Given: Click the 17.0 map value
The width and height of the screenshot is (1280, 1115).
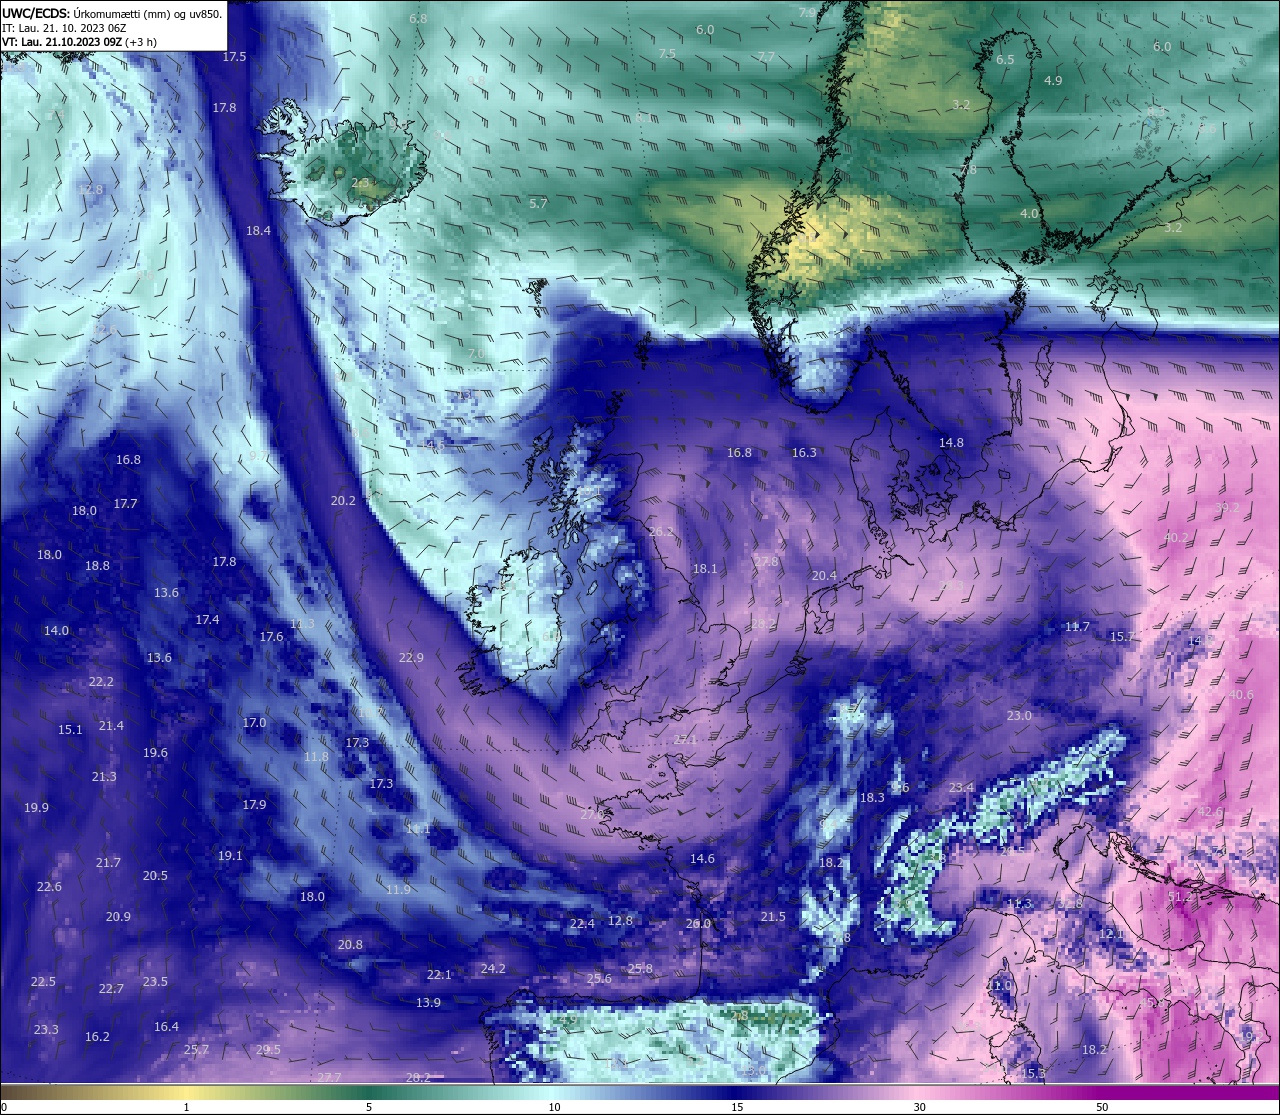Looking at the screenshot, I should pyautogui.click(x=254, y=723).
